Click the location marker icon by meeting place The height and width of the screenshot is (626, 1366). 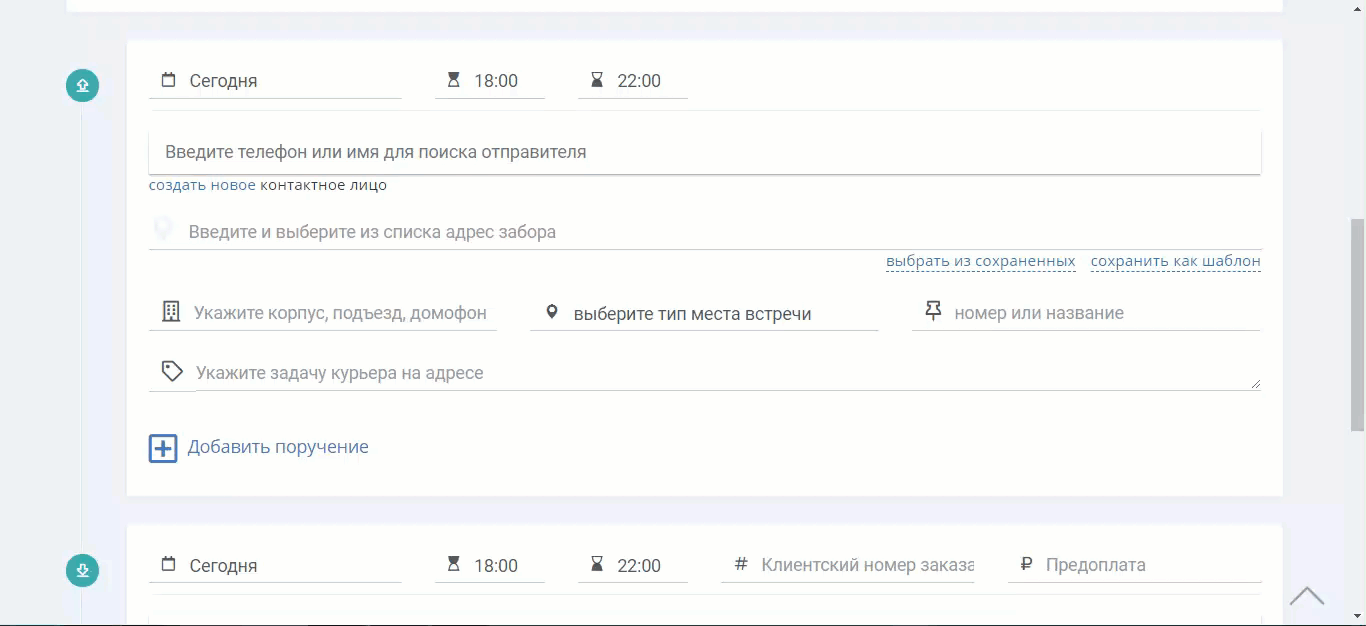point(552,313)
